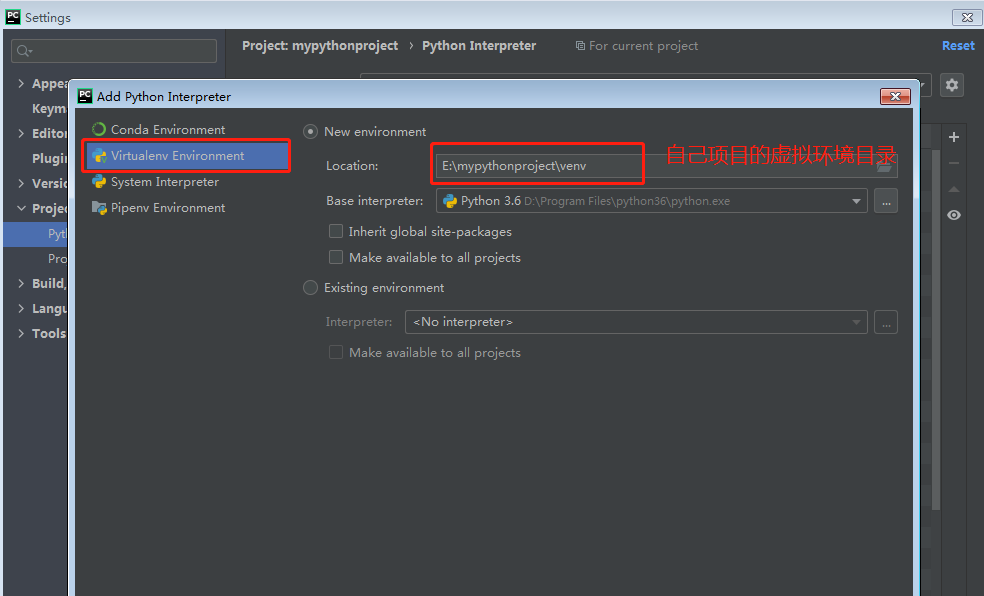This screenshot has height=596, width=984.
Task: Expand Build section in Settings tree
Action: point(21,284)
